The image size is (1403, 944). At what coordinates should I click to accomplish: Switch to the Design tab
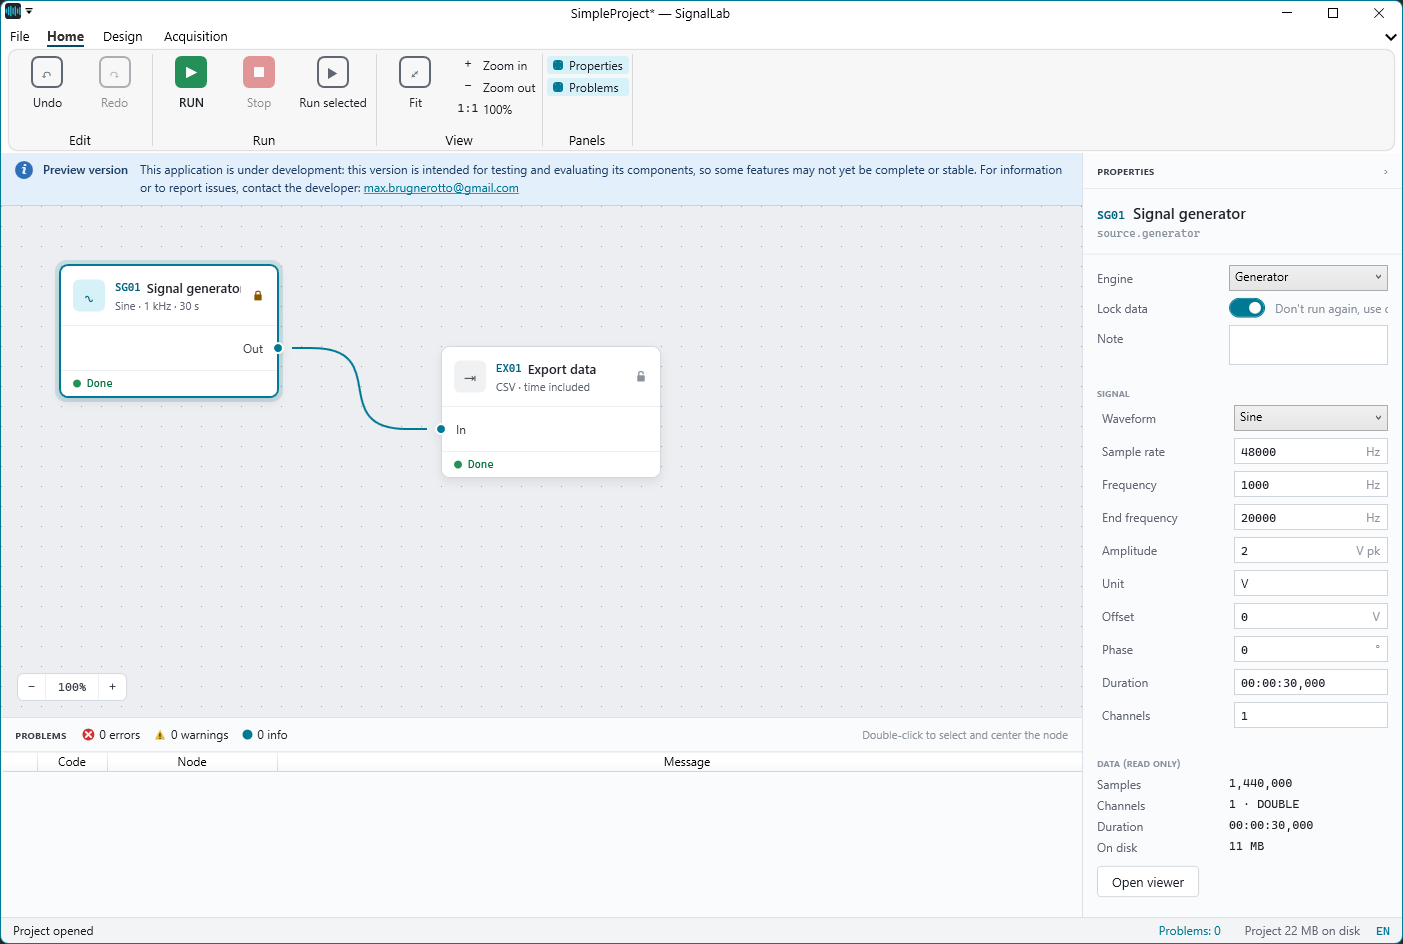pyautogui.click(x=123, y=37)
